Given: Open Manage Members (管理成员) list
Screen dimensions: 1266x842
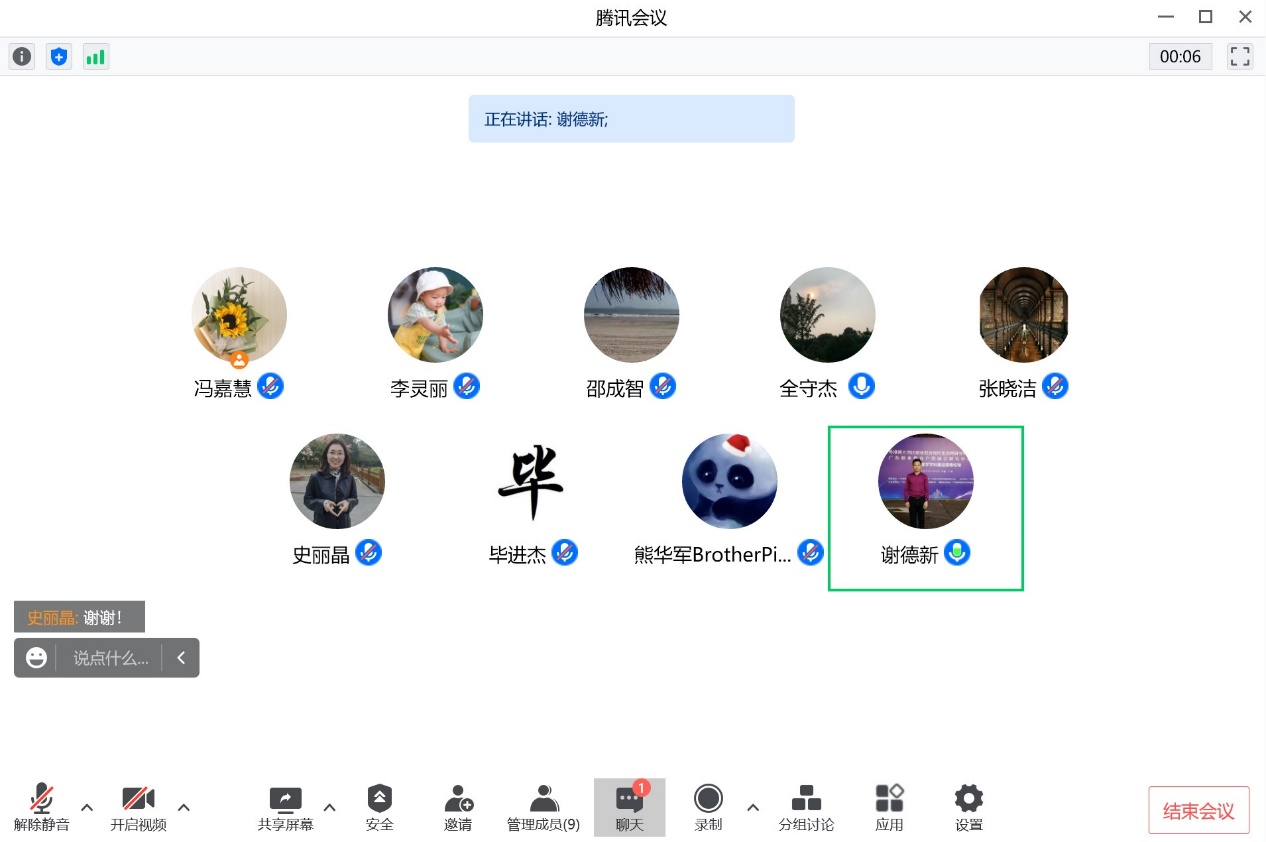Looking at the screenshot, I should coord(543,808).
